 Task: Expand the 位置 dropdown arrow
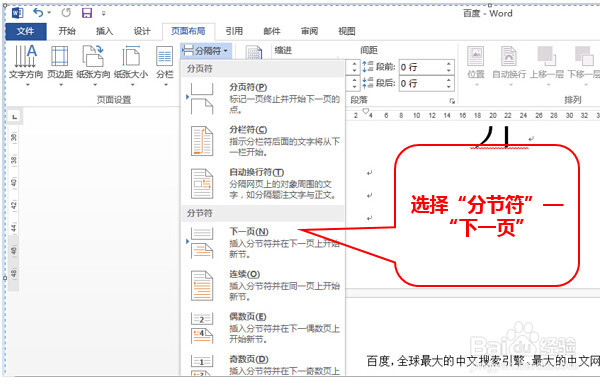click(x=477, y=84)
